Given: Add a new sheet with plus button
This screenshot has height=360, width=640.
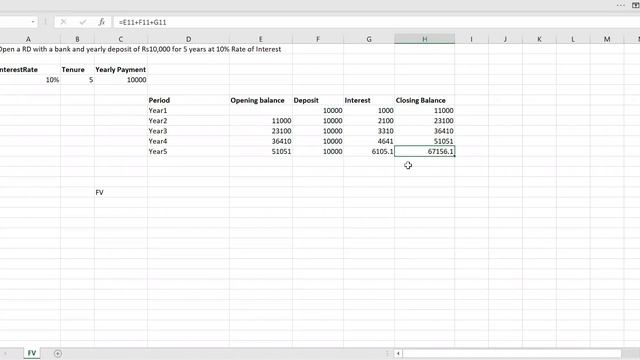Looking at the screenshot, I should click(58, 353).
